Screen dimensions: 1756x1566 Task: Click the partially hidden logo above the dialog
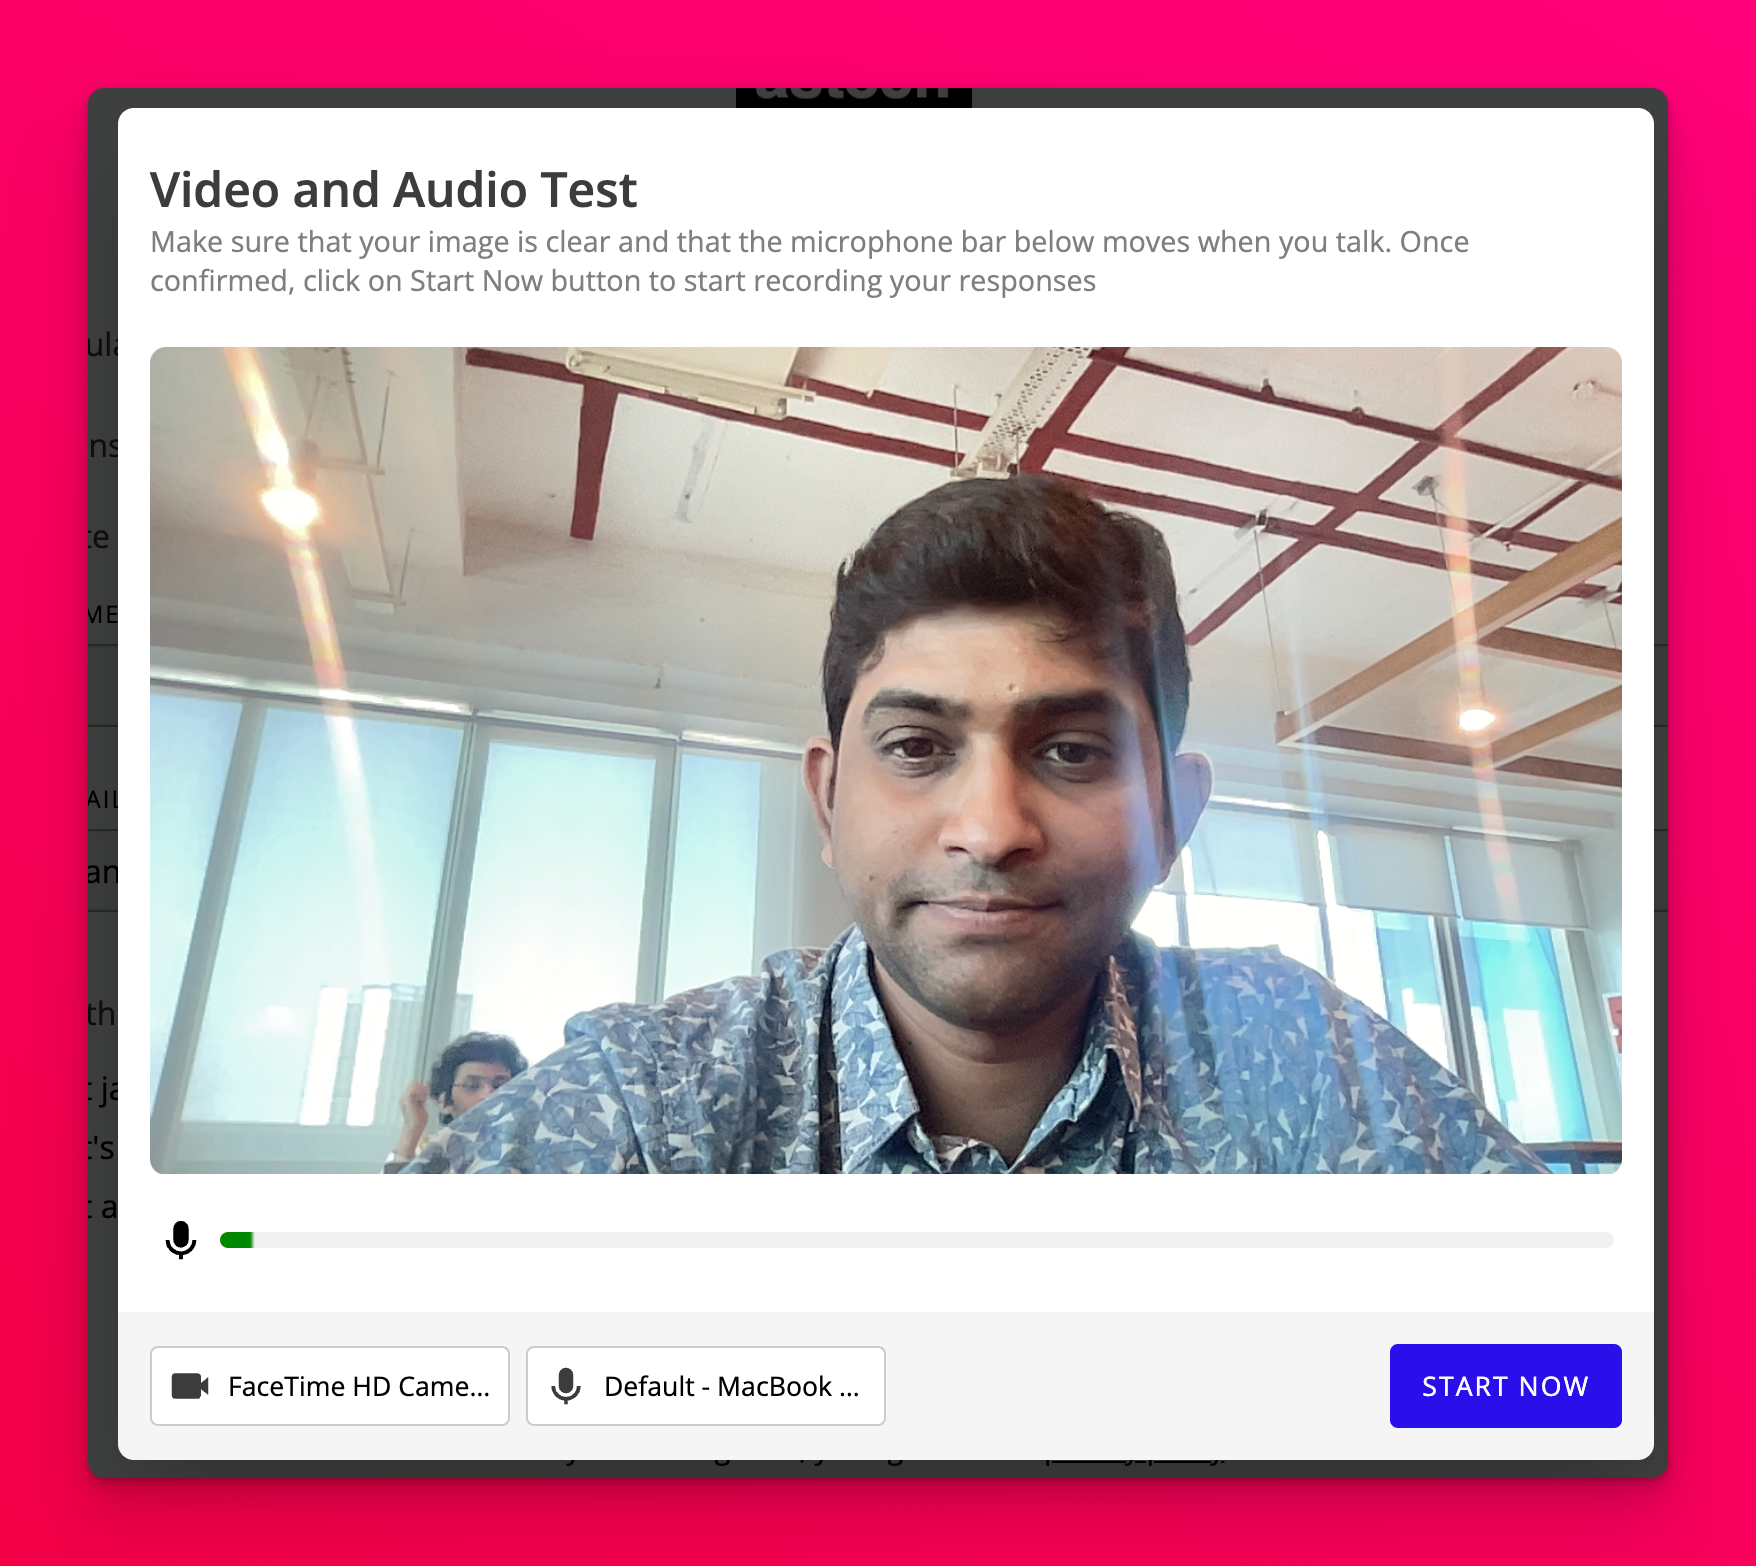click(853, 97)
